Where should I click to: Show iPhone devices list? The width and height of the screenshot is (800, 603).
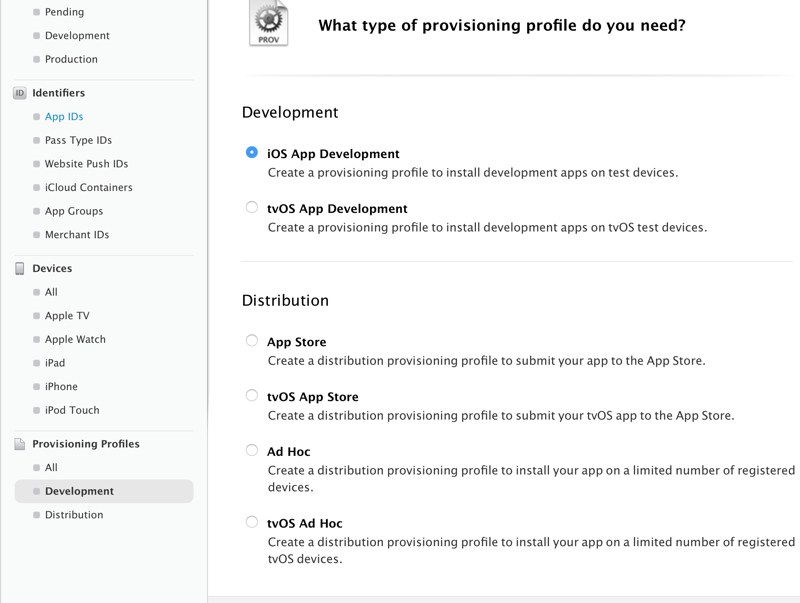click(x=61, y=387)
